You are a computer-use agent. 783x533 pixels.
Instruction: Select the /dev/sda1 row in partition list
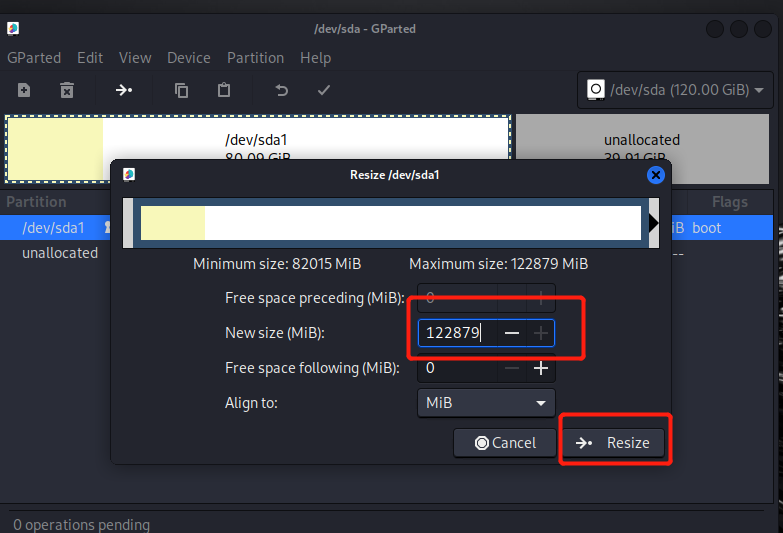[387, 228]
